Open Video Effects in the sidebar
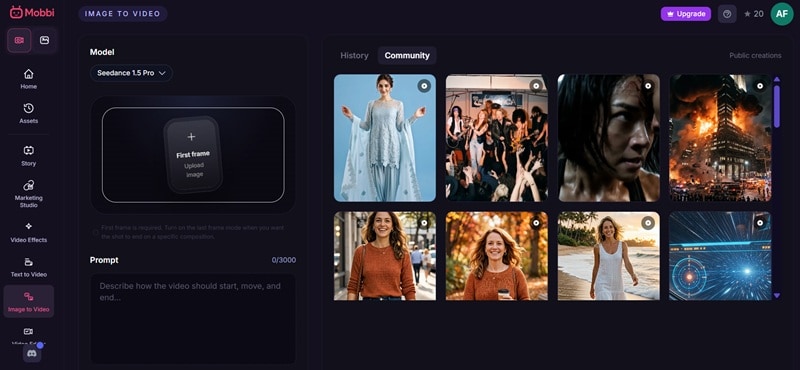 (29, 232)
